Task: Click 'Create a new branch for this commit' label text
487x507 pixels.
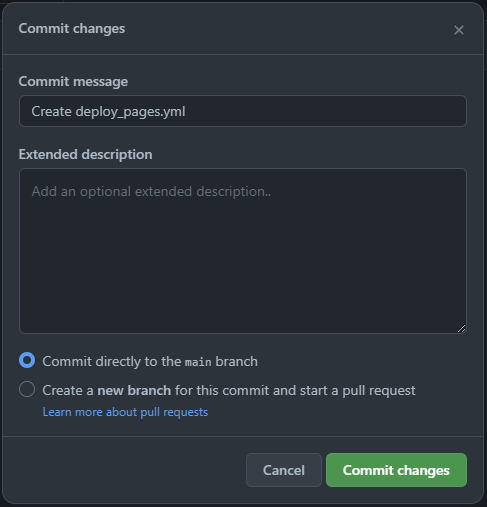Action: (229, 390)
